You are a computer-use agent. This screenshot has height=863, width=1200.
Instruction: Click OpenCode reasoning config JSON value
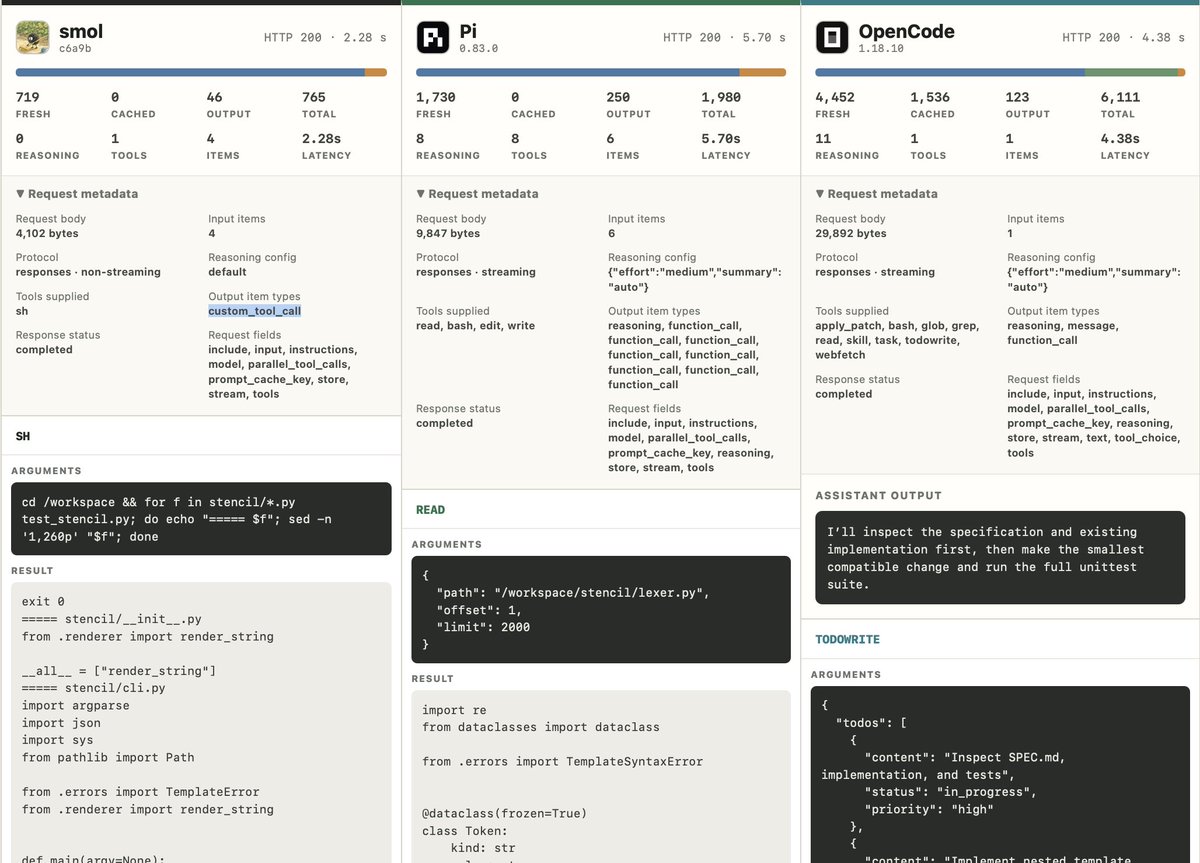[1094, 279]
